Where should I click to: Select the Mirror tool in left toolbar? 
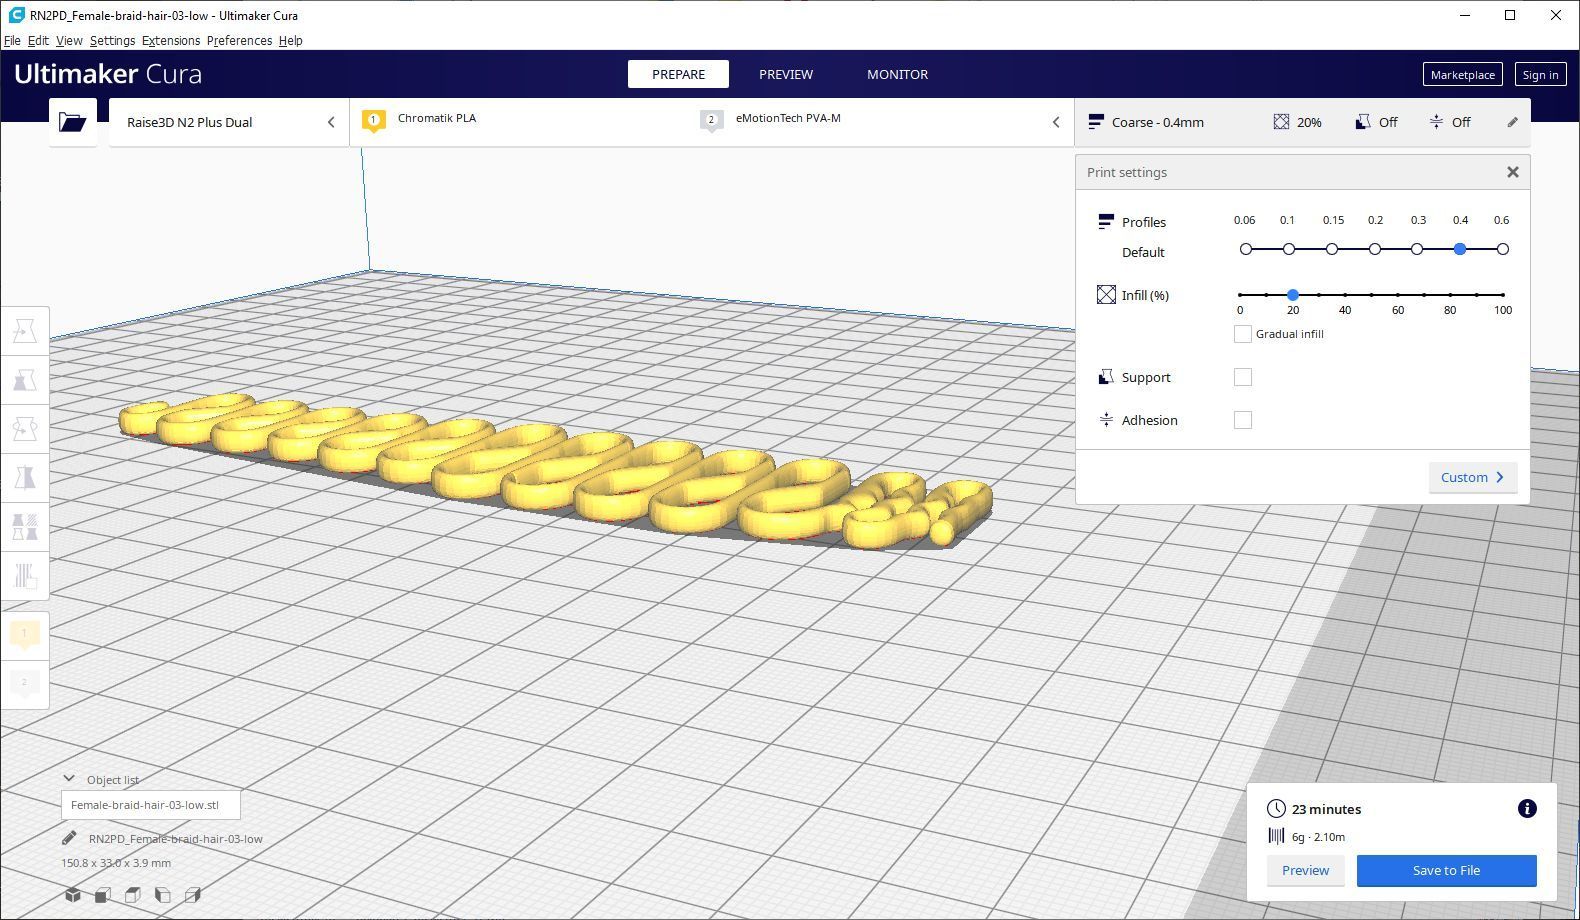click(25, 478)
